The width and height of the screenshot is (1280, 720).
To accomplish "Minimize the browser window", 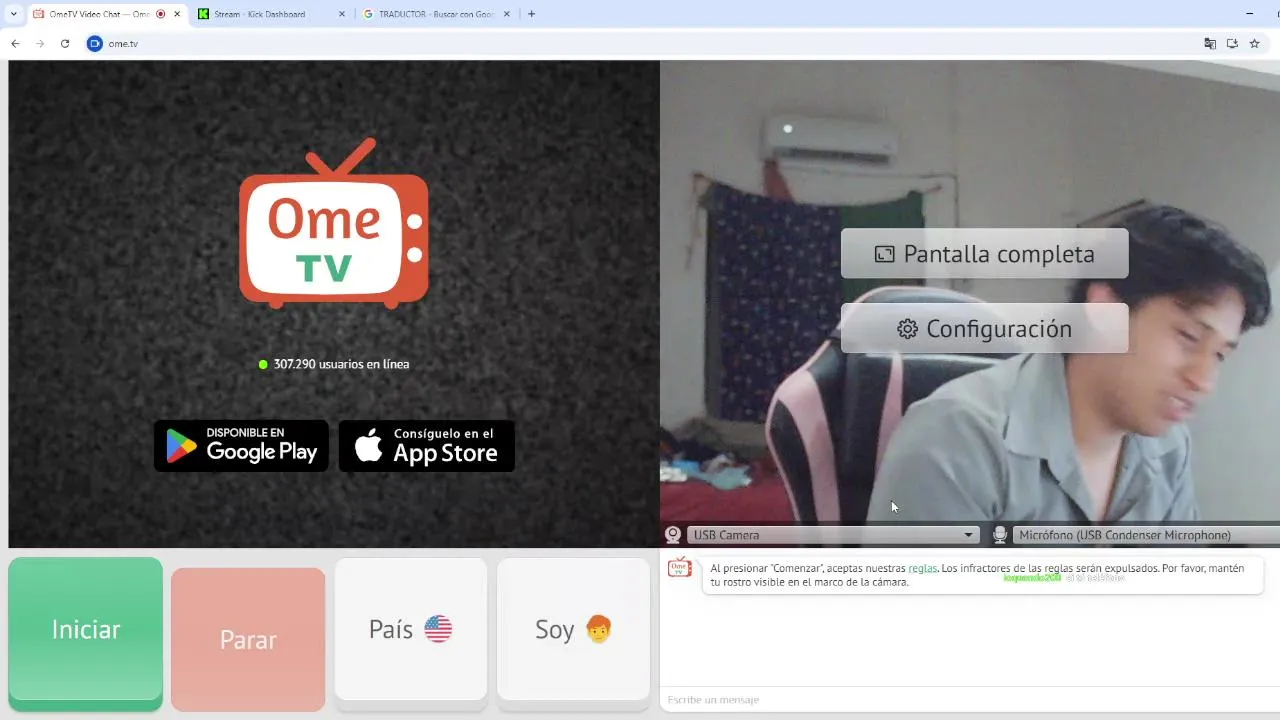I will click(1250, 14).
